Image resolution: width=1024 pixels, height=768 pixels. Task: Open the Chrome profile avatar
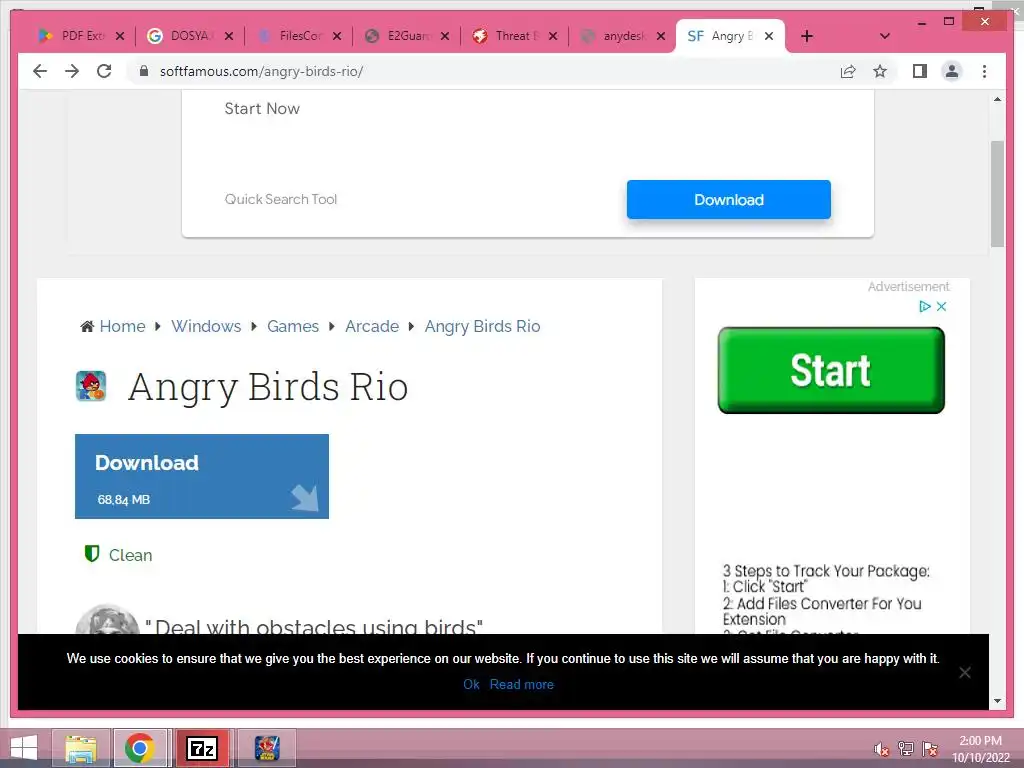[952, 71]
